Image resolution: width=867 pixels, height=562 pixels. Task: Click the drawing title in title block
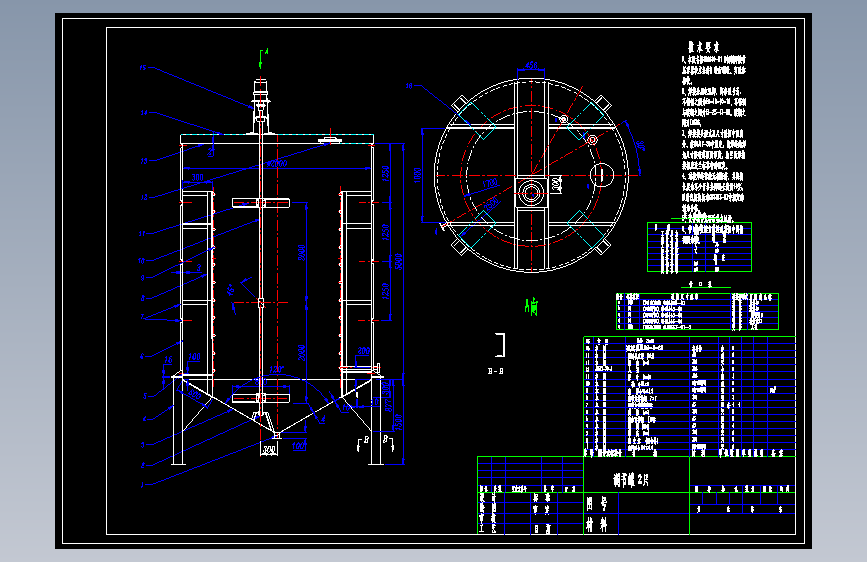click(631, 480)
